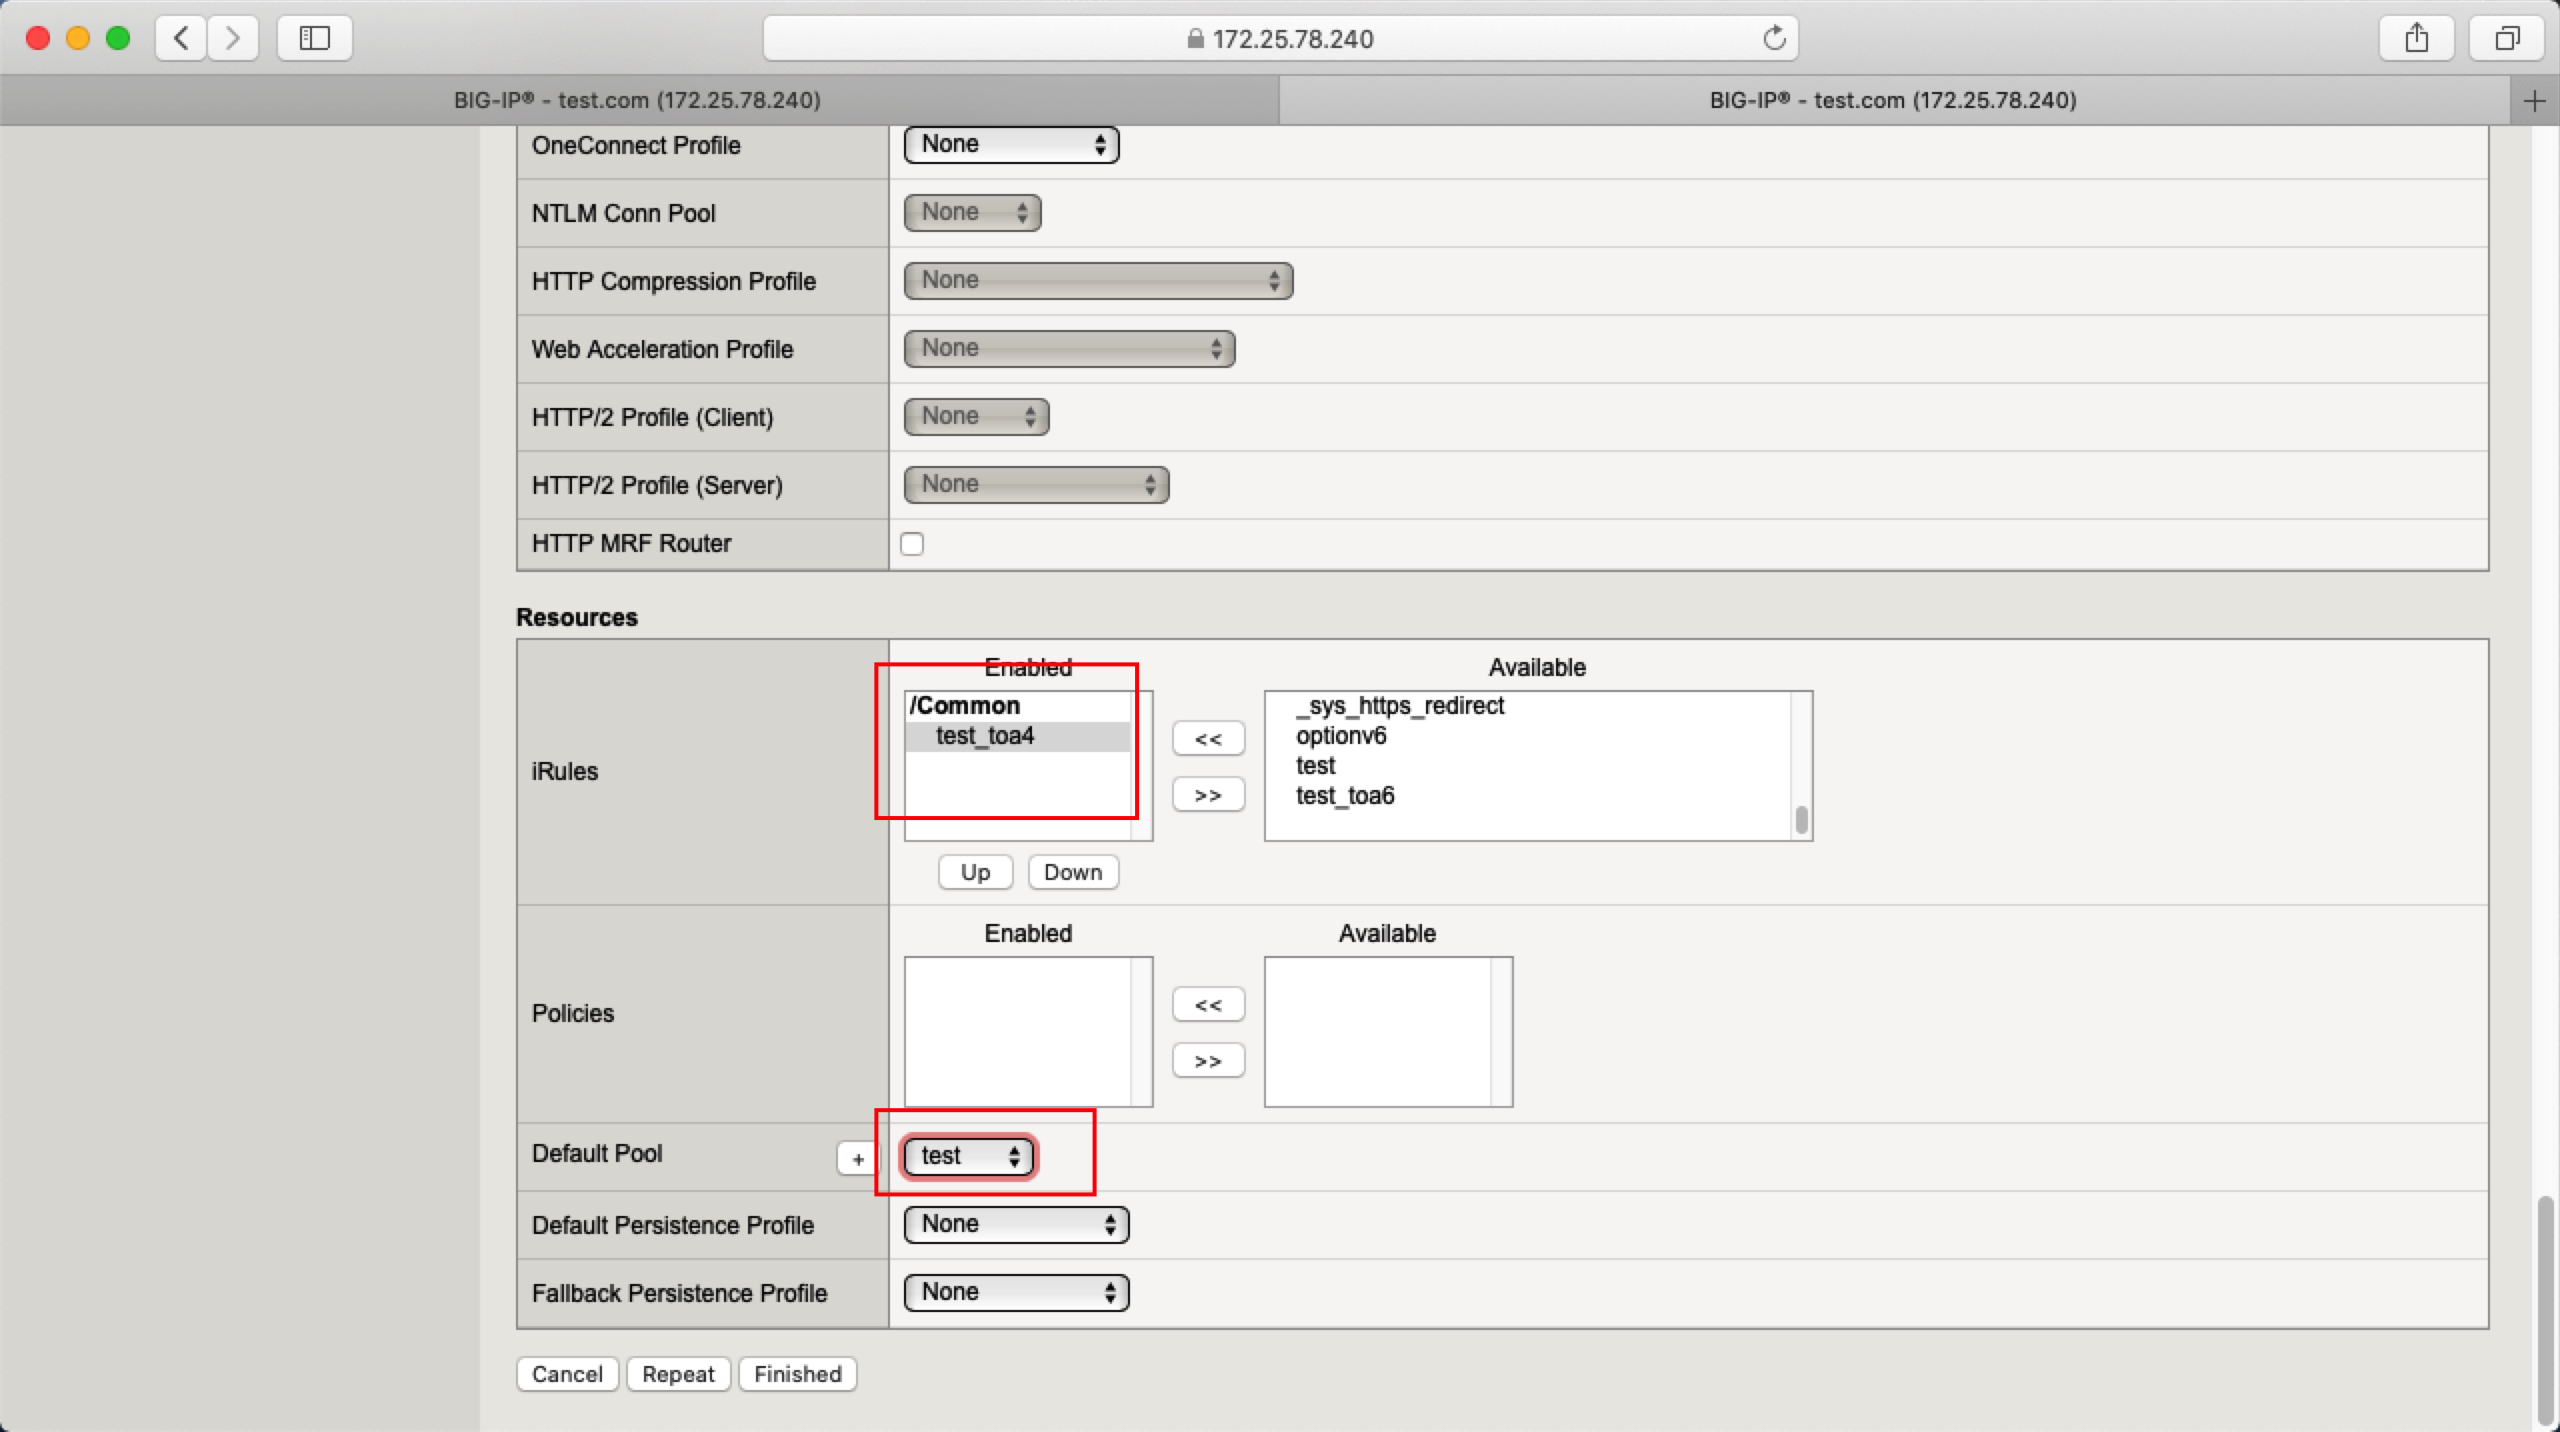The image size is (2560, 1432).
Task: Click Safari forward navigation arrow
Action: click(233, 38)
